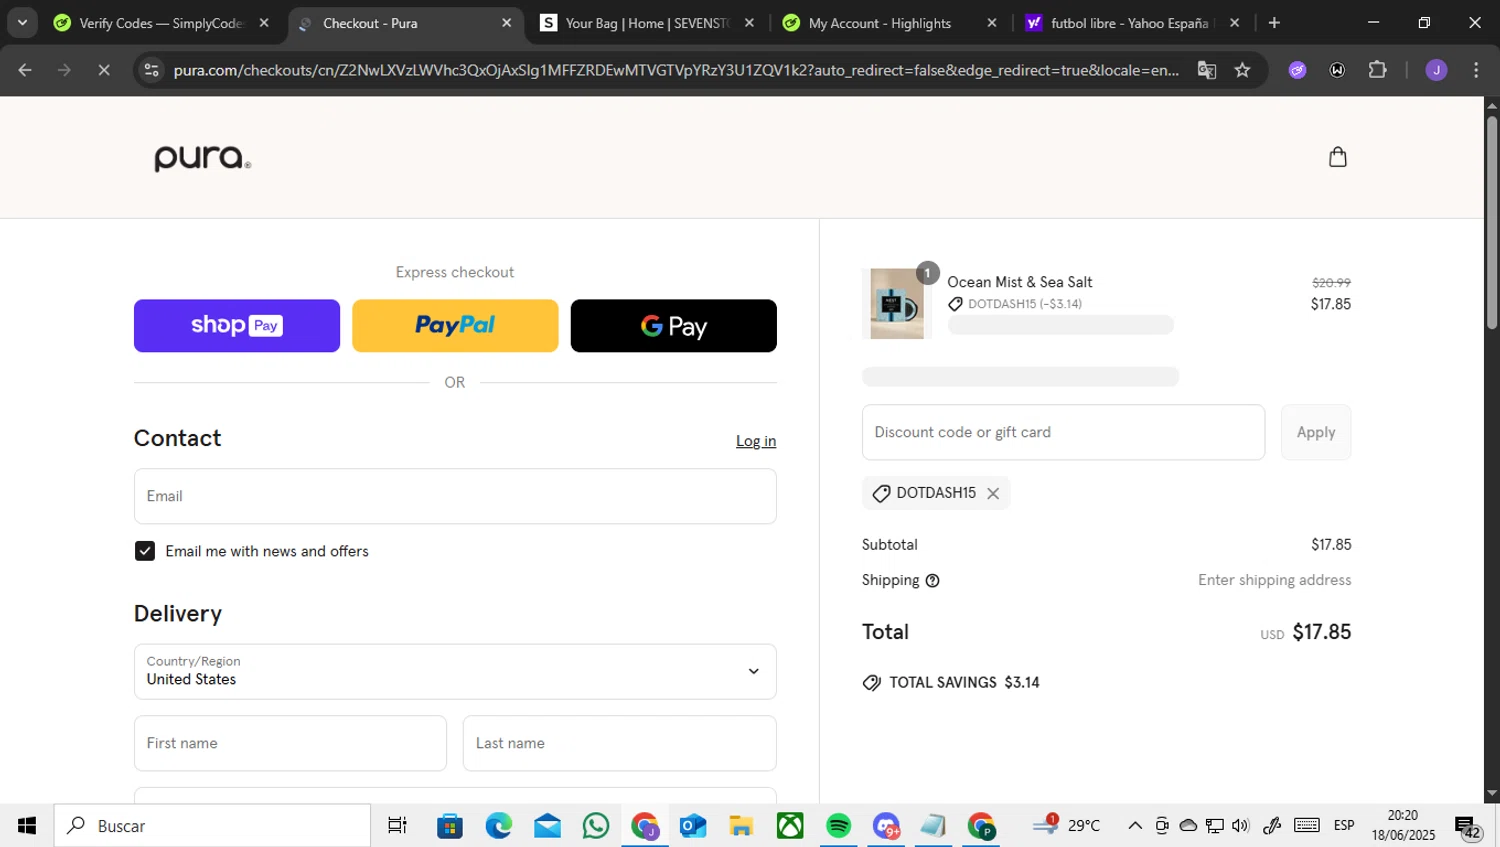
Task: Click the browser address bar URL
Action: pyautogui.click(x=676, y=70)
